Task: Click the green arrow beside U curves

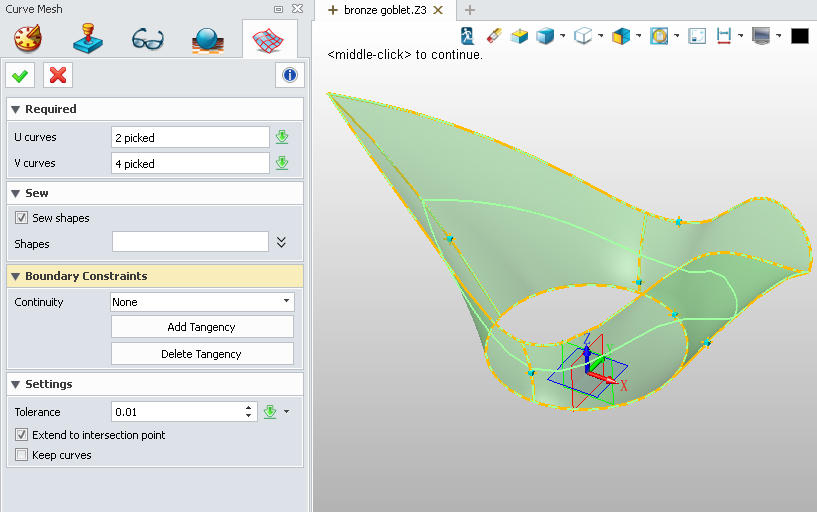Action: click(x=282, y=137)
